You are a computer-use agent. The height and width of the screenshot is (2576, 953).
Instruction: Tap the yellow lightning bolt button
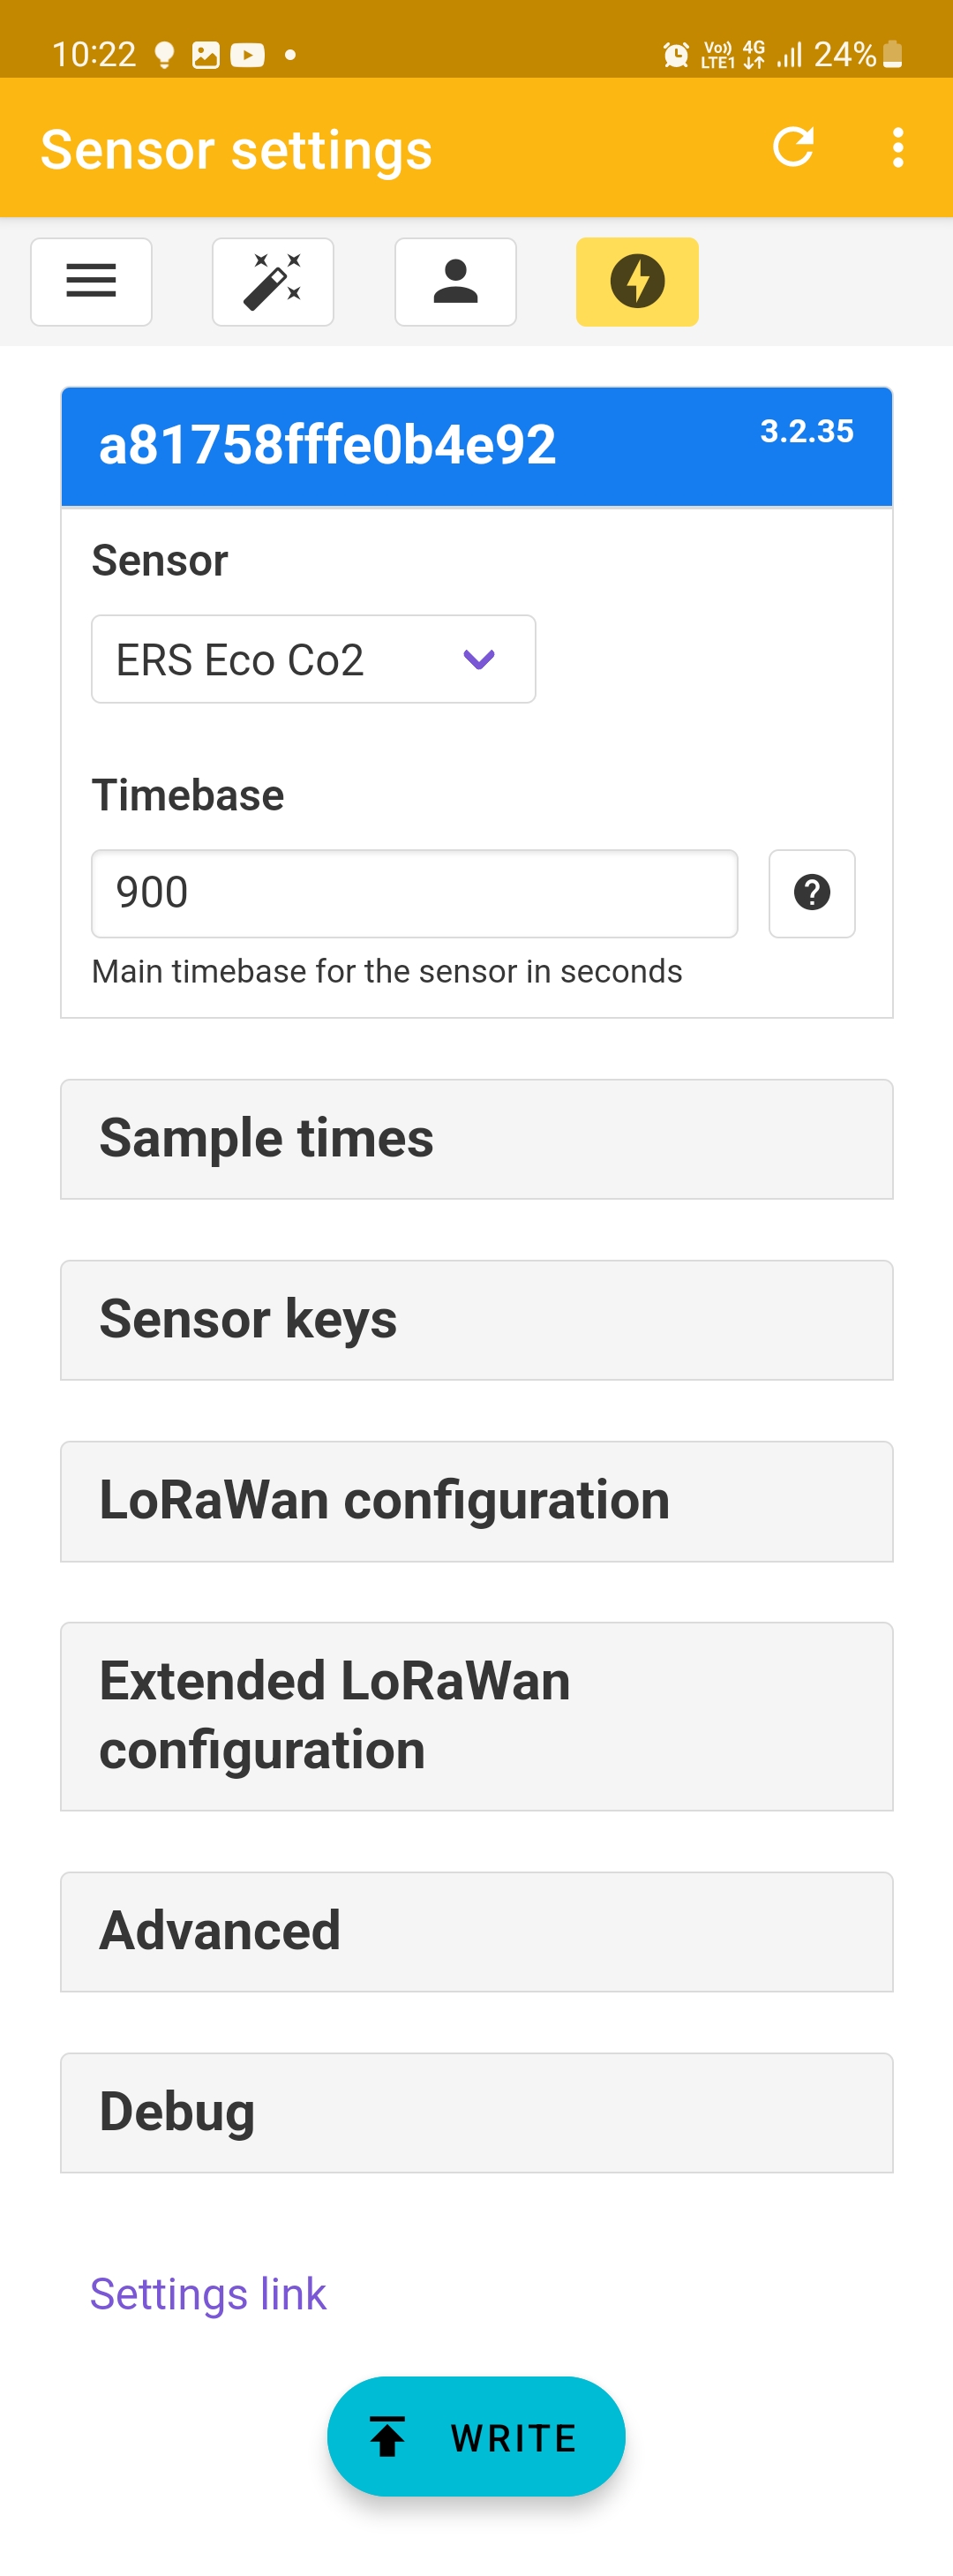coord(637,281)
